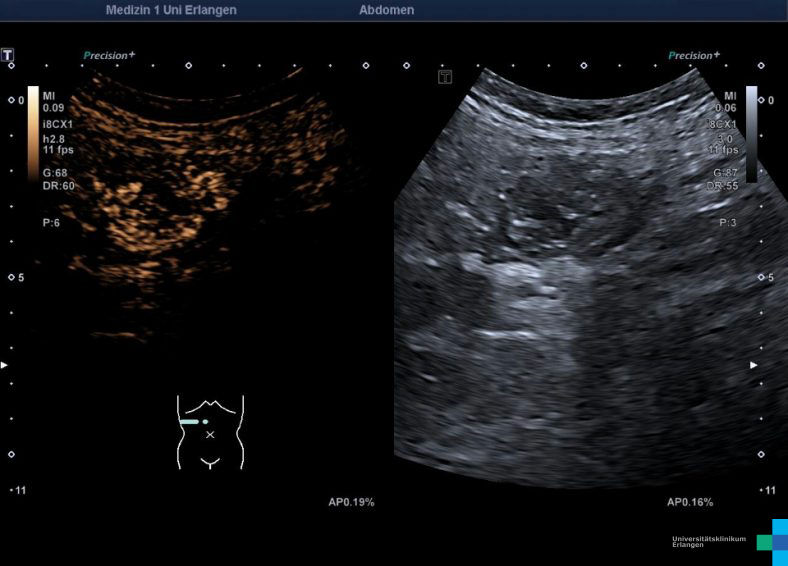Image resolution: width=788 pixels, height=566 pixels.
Task: Click the AP0.16% acoustic power readout
Action: (x=690, y=502)
